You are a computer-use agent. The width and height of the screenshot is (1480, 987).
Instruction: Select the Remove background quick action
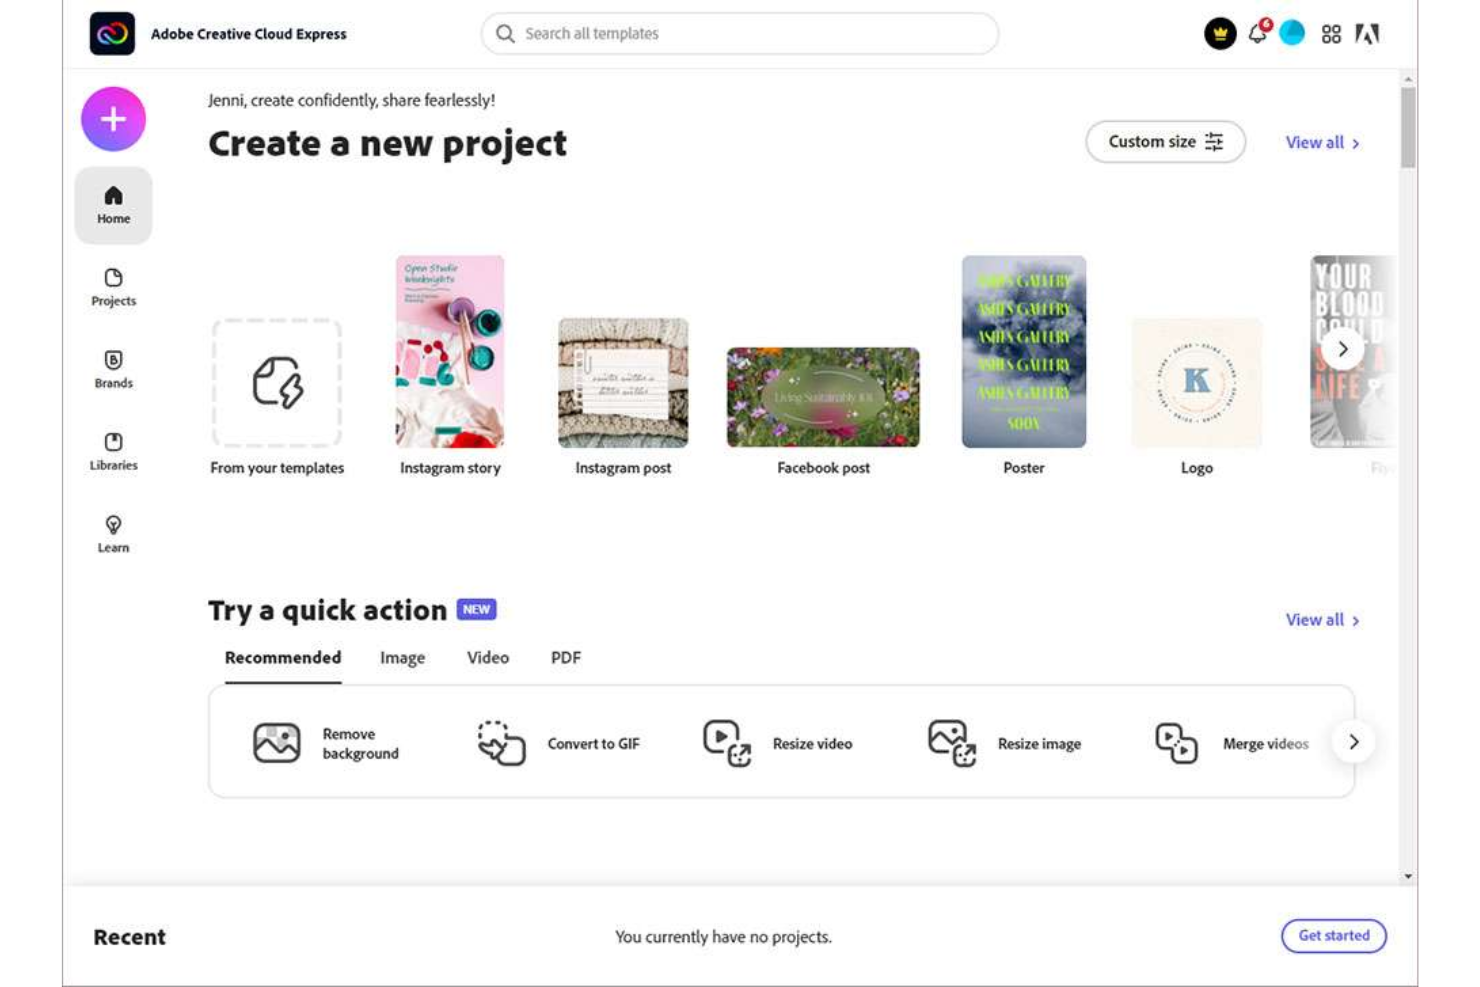[x=331, y=743]
